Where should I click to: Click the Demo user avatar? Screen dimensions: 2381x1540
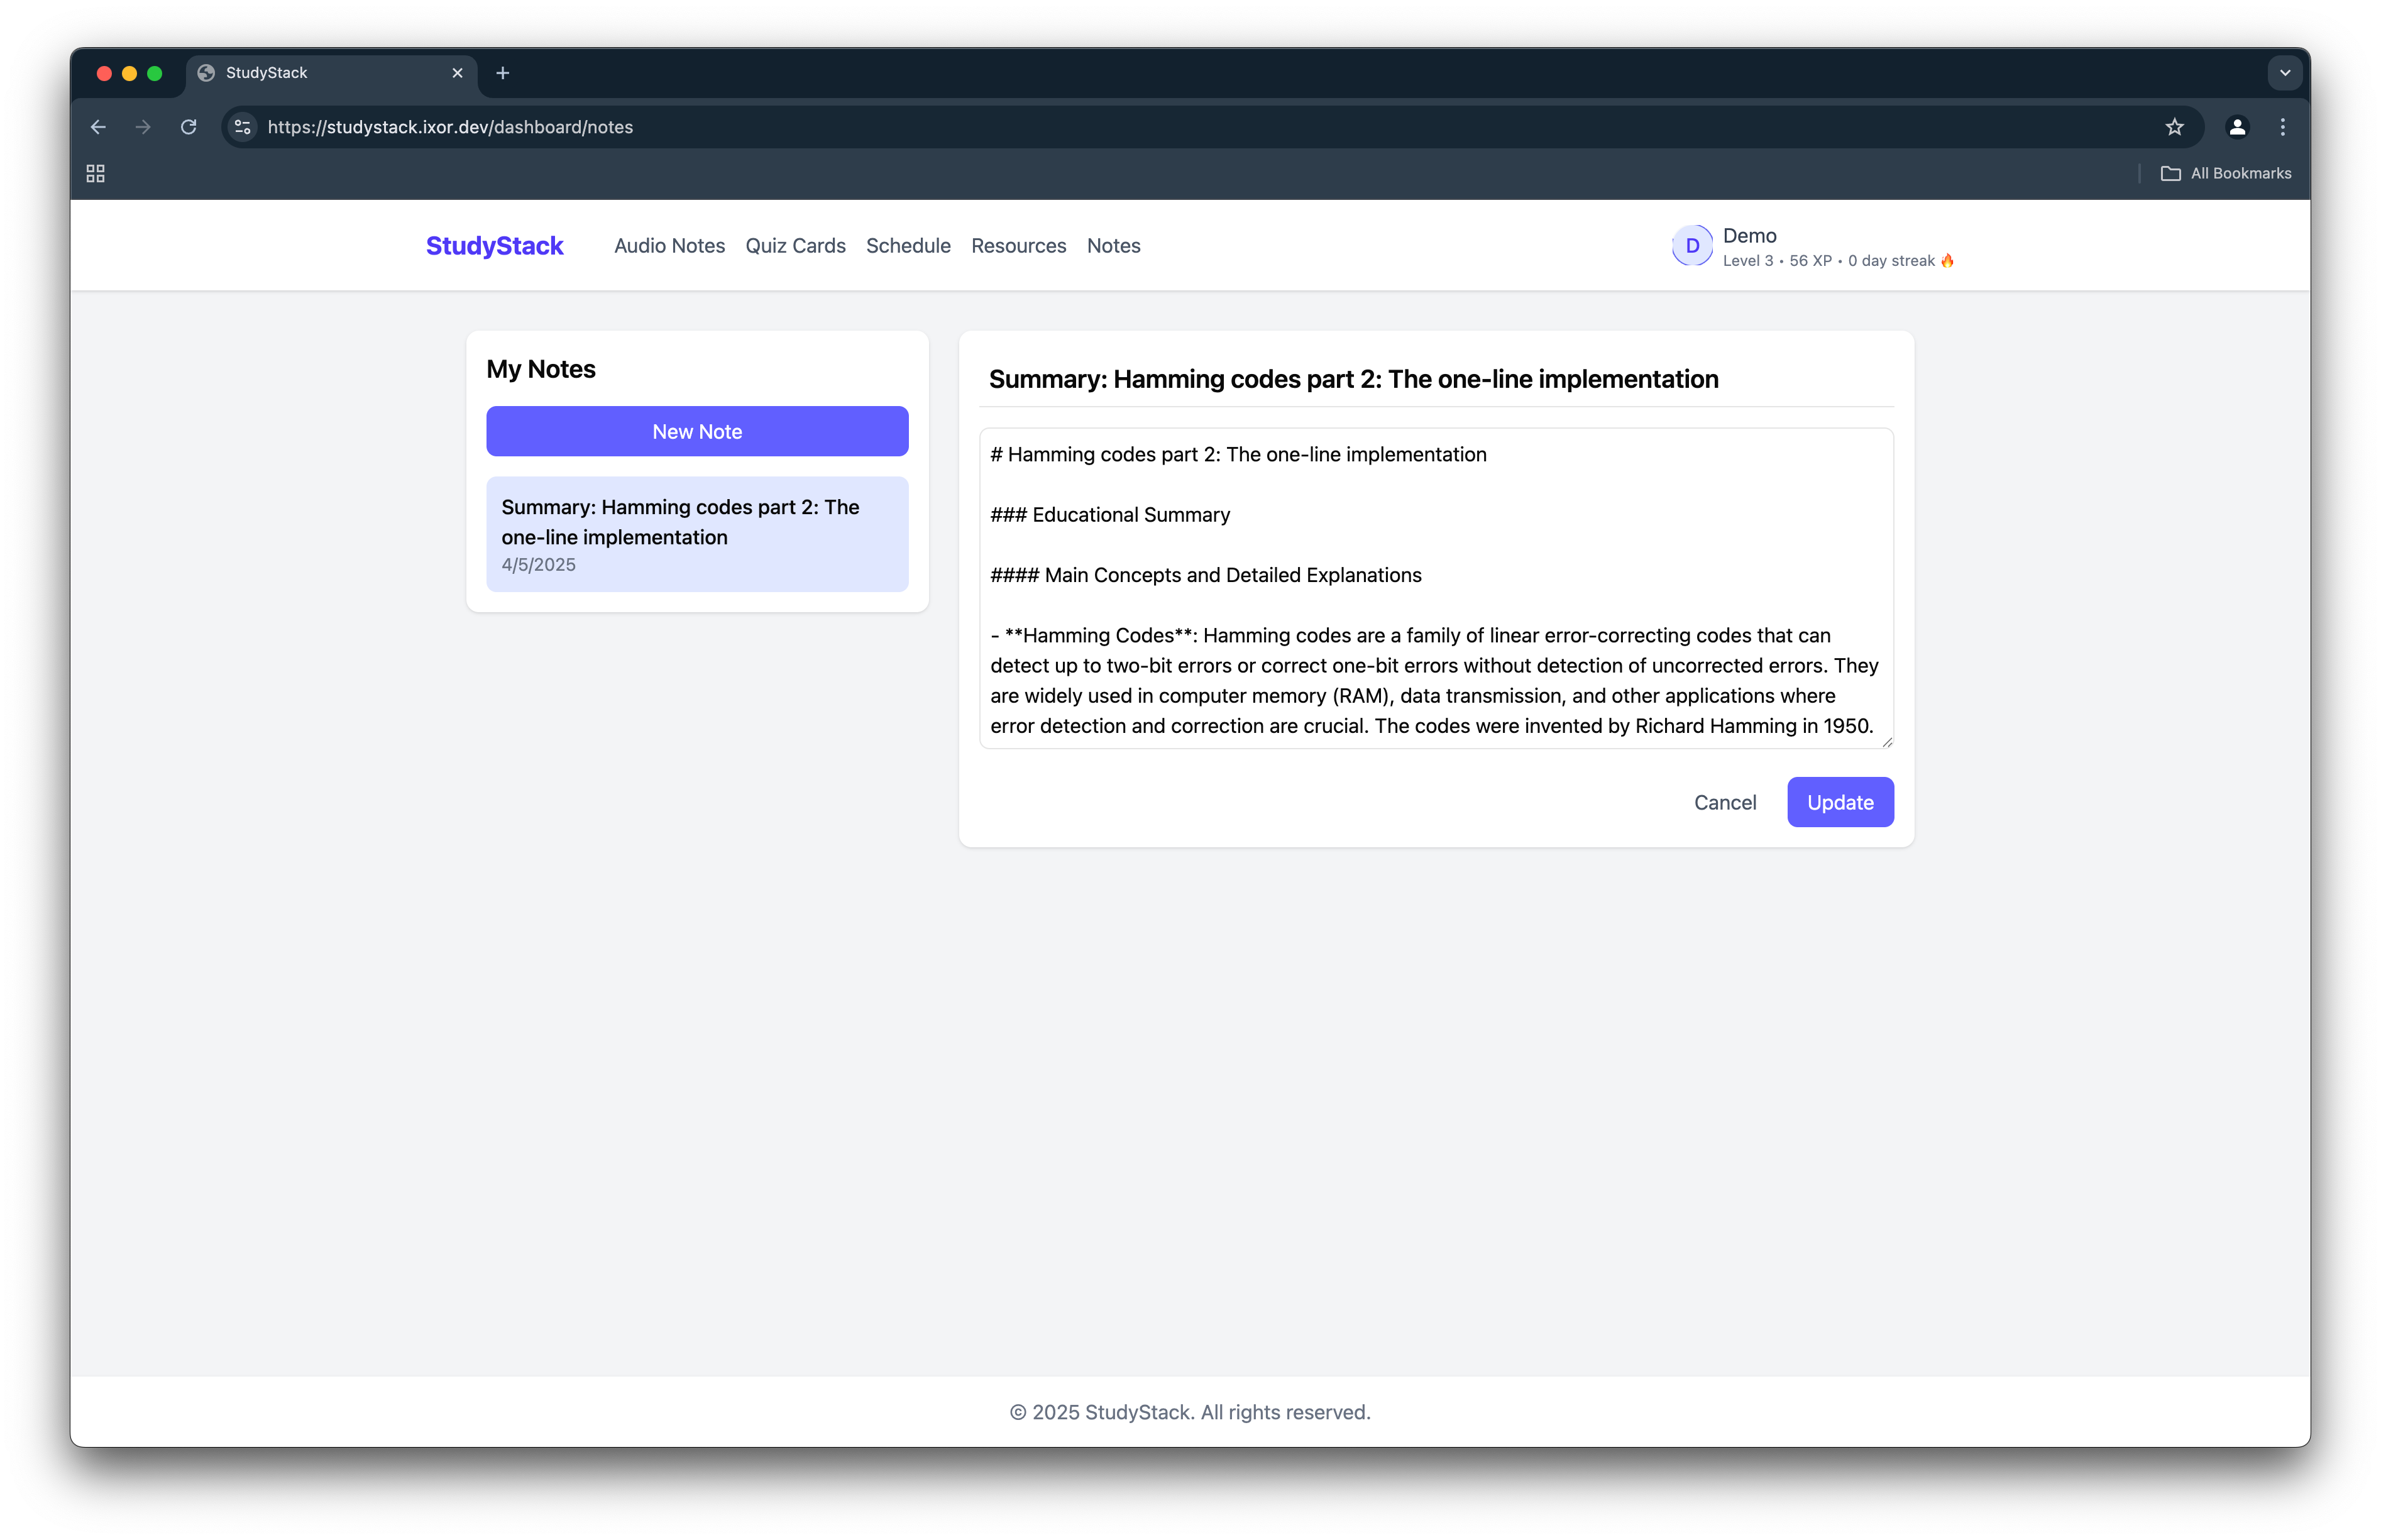[x=1692, y=246]
